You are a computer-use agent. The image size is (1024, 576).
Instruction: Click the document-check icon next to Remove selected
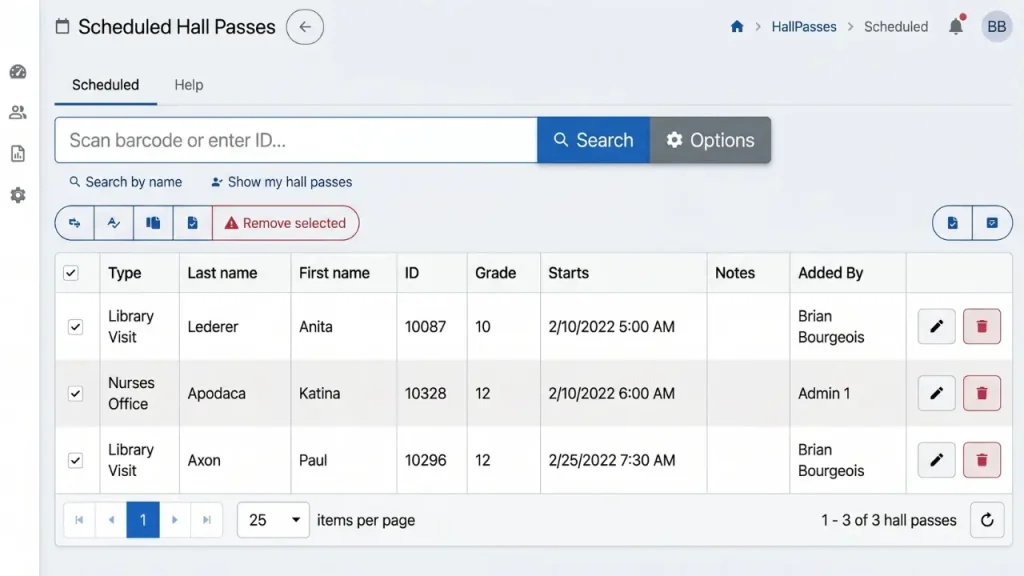coord(192,223)
